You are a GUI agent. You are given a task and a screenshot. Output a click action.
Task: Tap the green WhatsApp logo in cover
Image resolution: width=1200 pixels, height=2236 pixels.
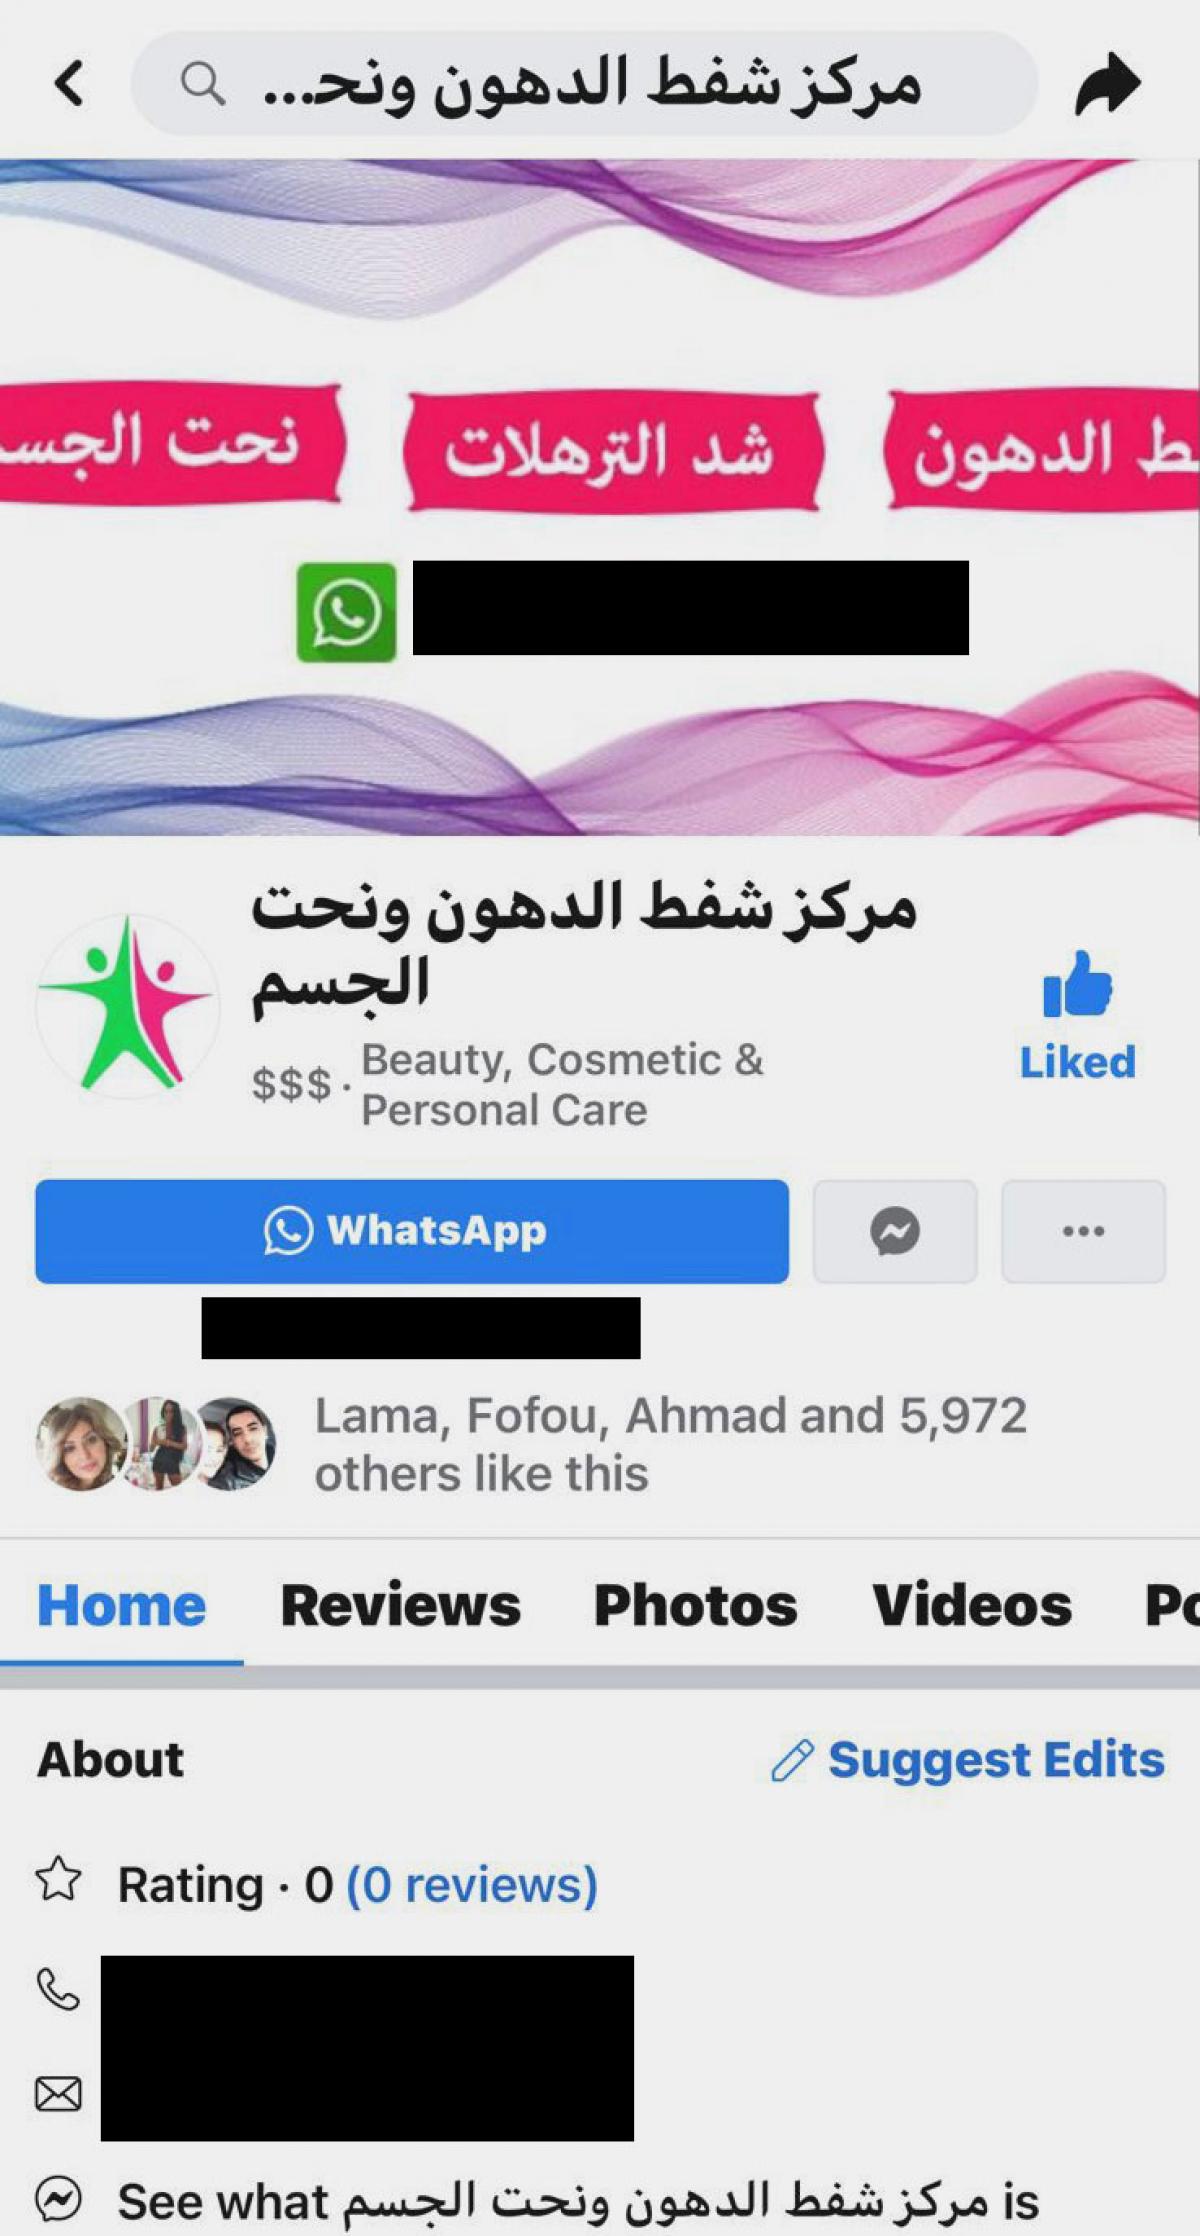346,612
